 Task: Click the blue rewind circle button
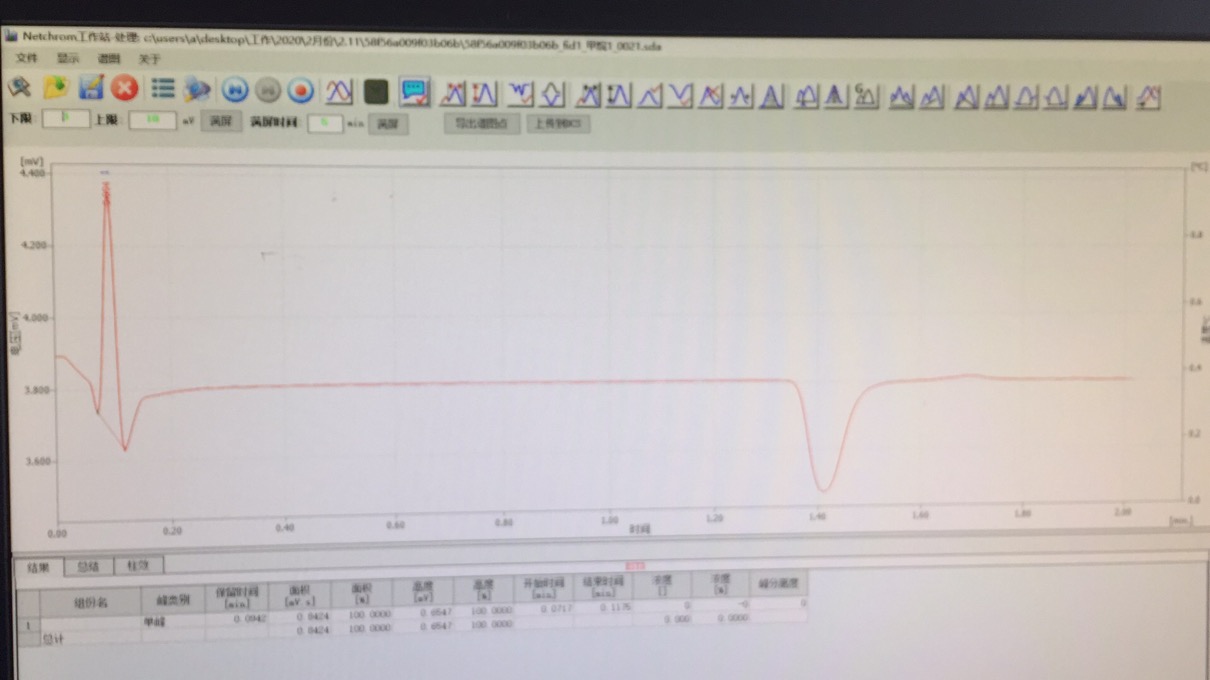(235, 91)
